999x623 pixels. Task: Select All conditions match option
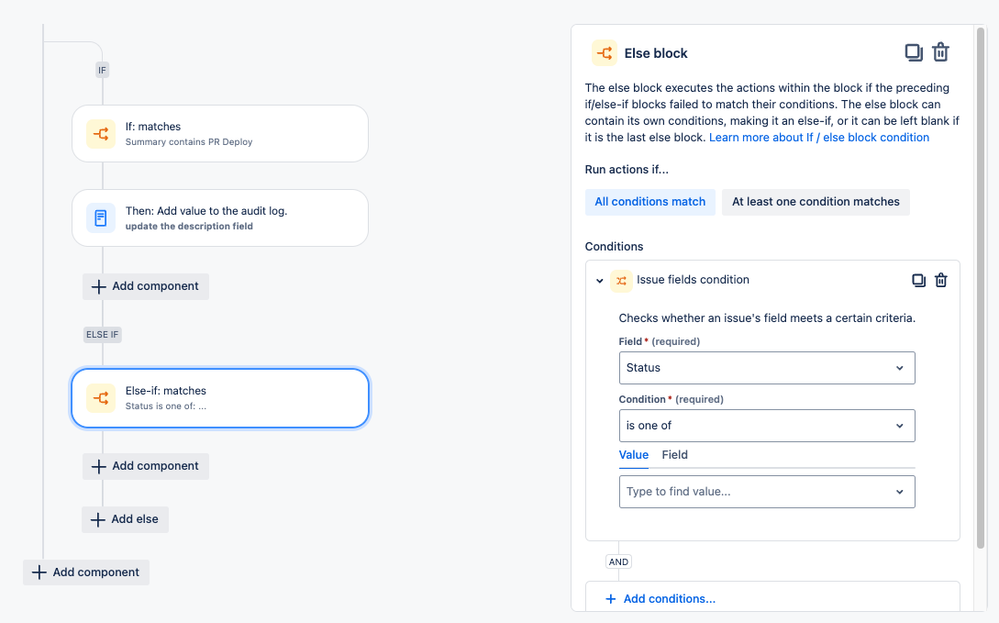pyautogui.click(x=650, y=202)
